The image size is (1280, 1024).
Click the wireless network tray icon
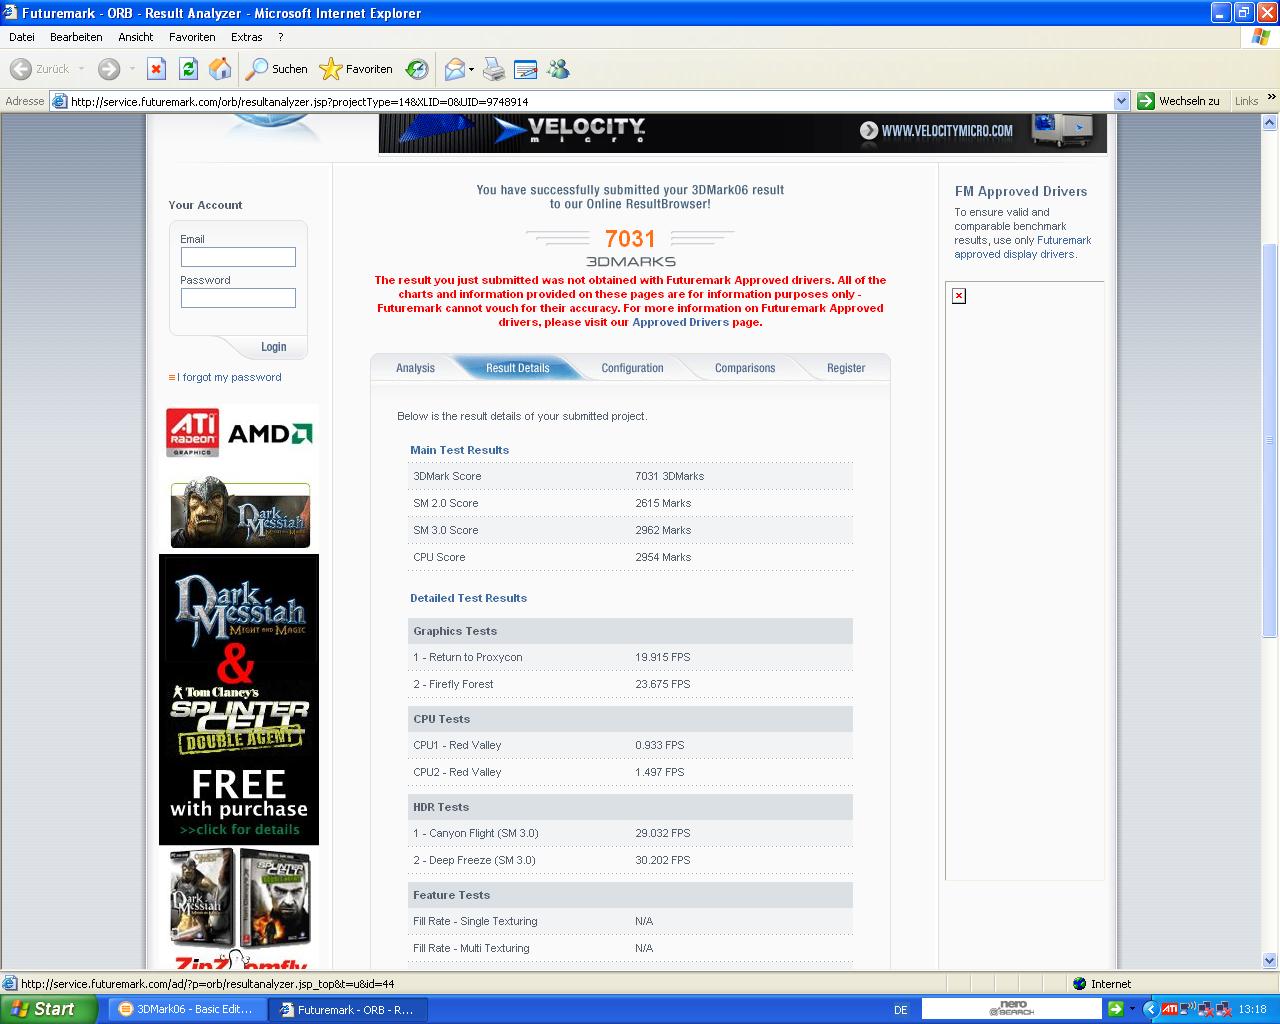coord(1187,1010)
